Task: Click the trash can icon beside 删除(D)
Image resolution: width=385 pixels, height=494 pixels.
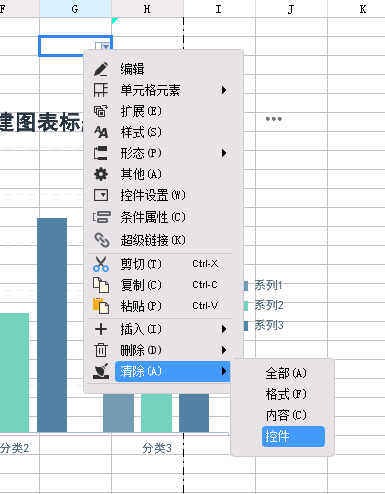Action: pyautogui.click(x=101, y=350)
